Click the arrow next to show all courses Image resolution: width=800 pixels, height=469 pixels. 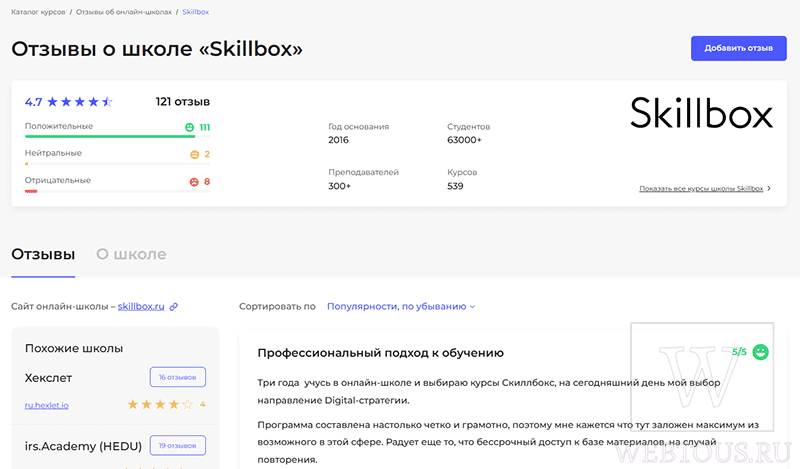pyautogui.click(x=769, y=188)
